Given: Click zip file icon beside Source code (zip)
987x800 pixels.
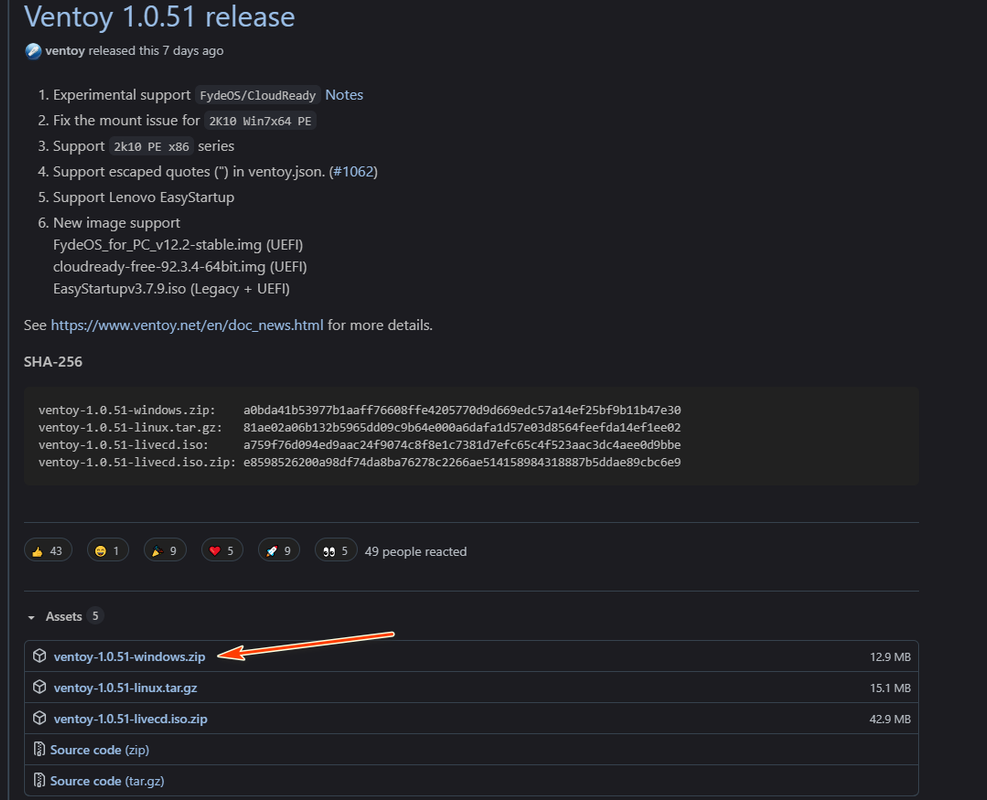Looking at the screenshot, I should pos(39,749).
